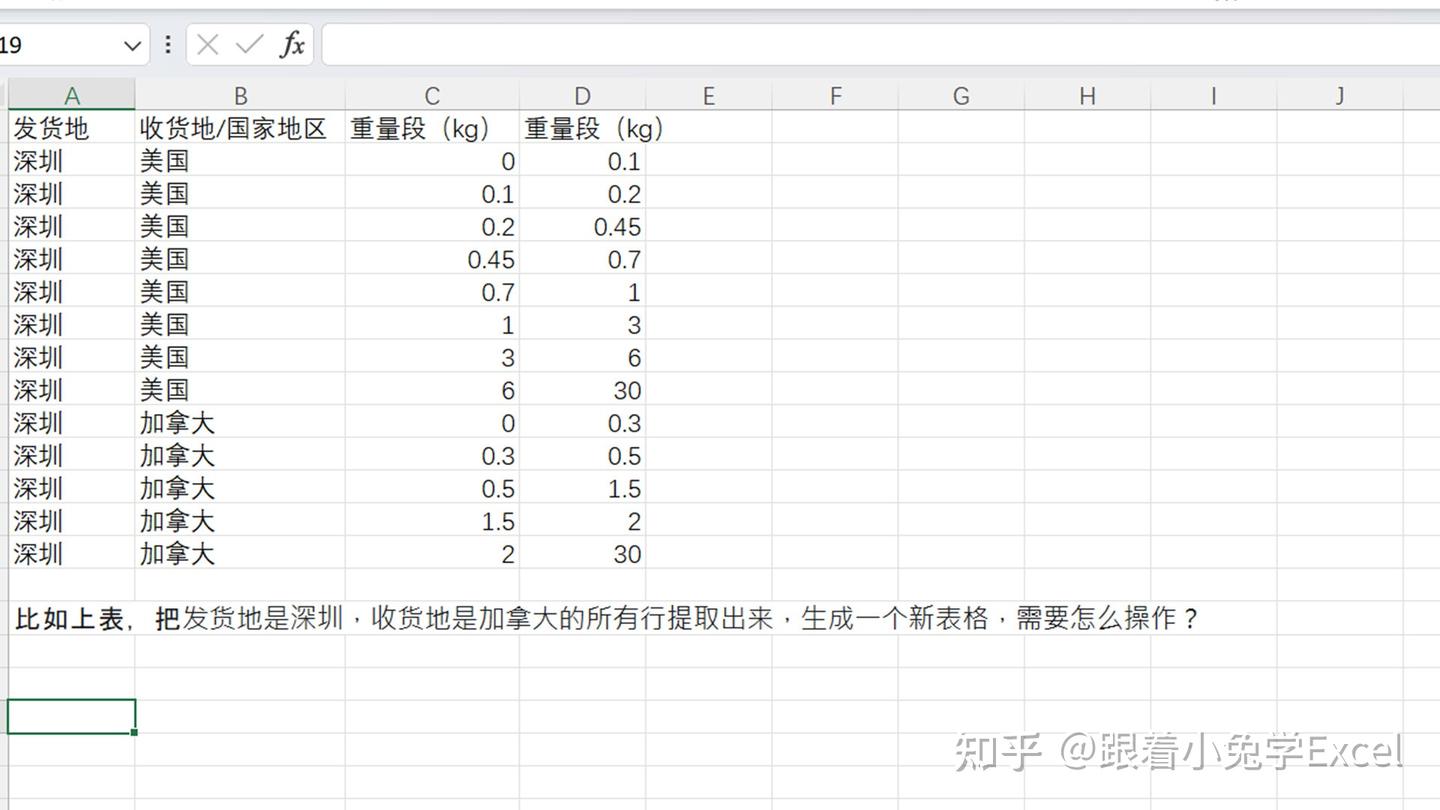The image size is (1440, 810).
Task: Select 加拿大 in the row with weights 0 and 0.3
Action: (240, 423)
